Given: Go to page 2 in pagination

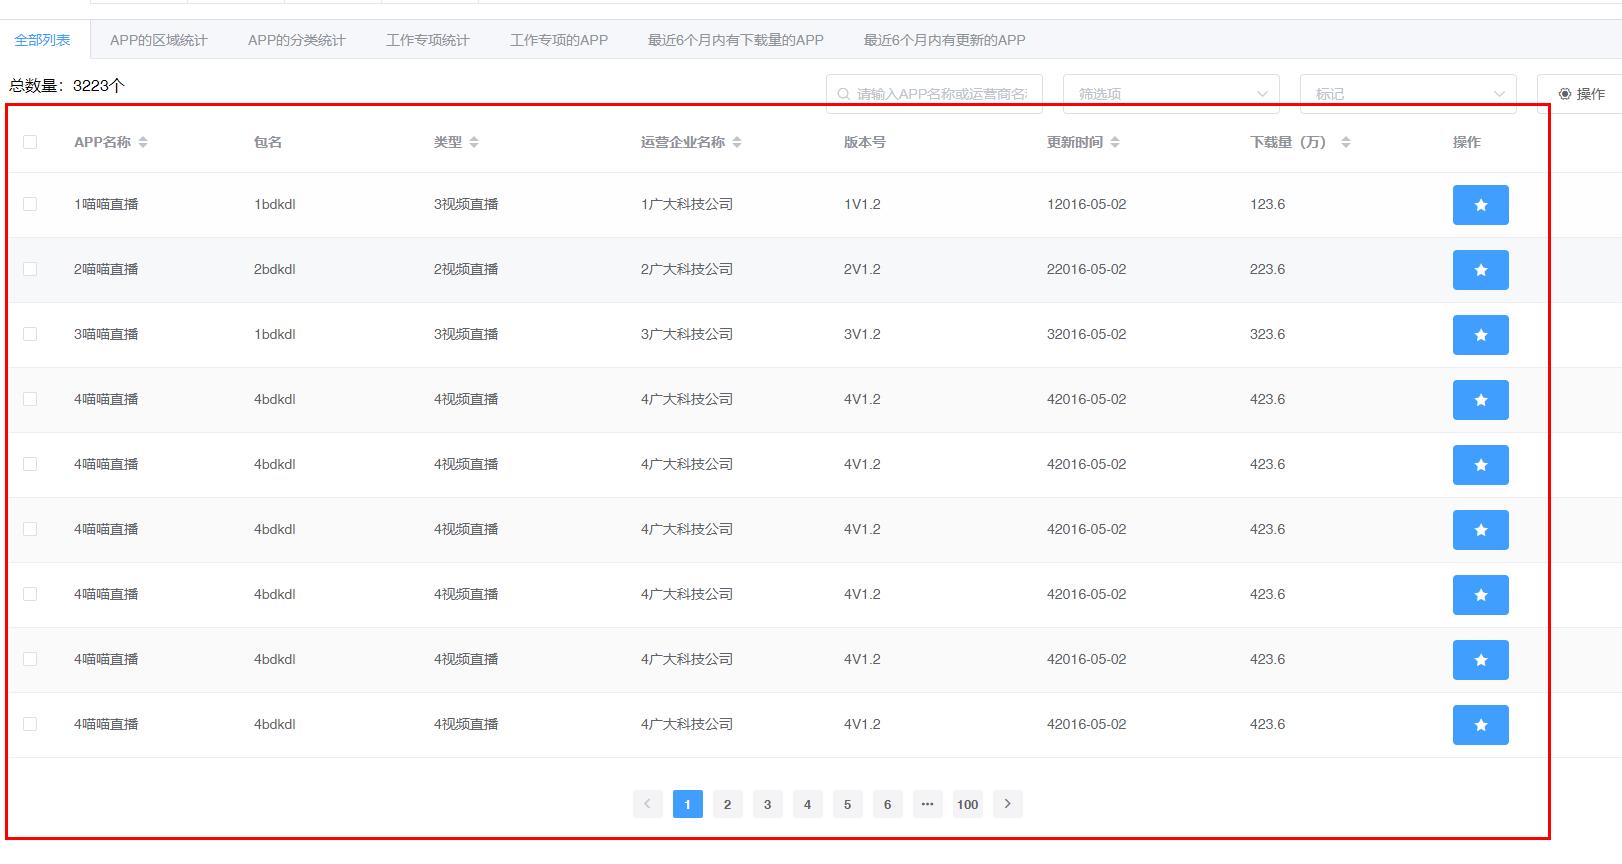Looking at the screenshot, I should (727, 804).
